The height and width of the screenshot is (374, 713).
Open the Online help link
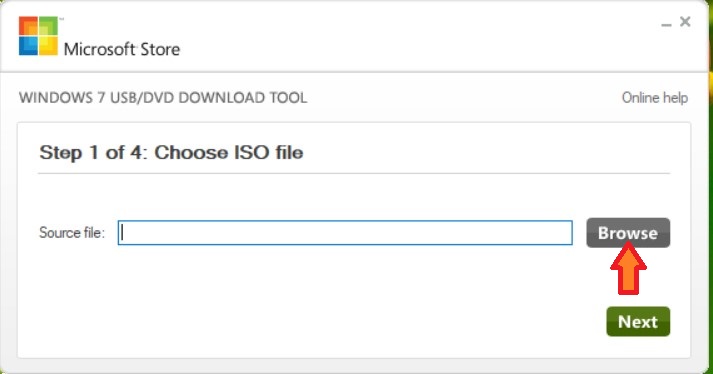pos(655,97)
